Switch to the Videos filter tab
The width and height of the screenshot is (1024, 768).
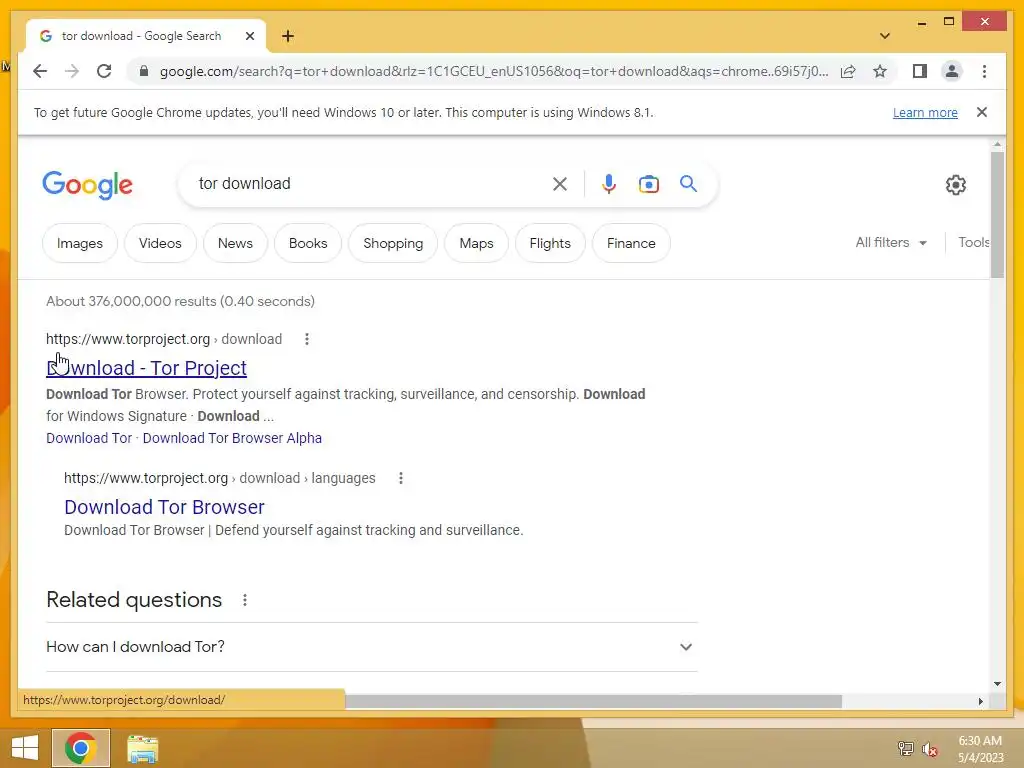[x=160, y=243]
